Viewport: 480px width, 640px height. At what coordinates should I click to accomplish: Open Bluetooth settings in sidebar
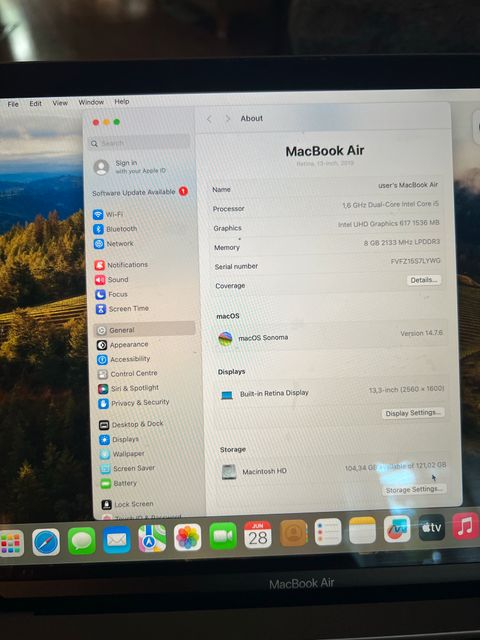tap(116, 229)
